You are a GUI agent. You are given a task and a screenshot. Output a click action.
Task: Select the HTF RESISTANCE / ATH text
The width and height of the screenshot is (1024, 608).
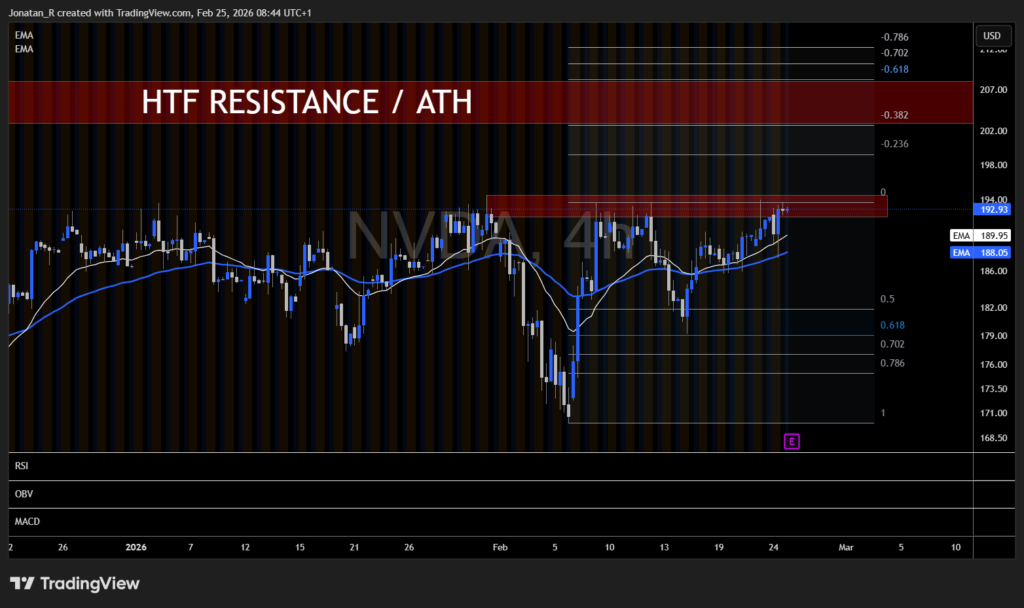click(x=306, y=102)
